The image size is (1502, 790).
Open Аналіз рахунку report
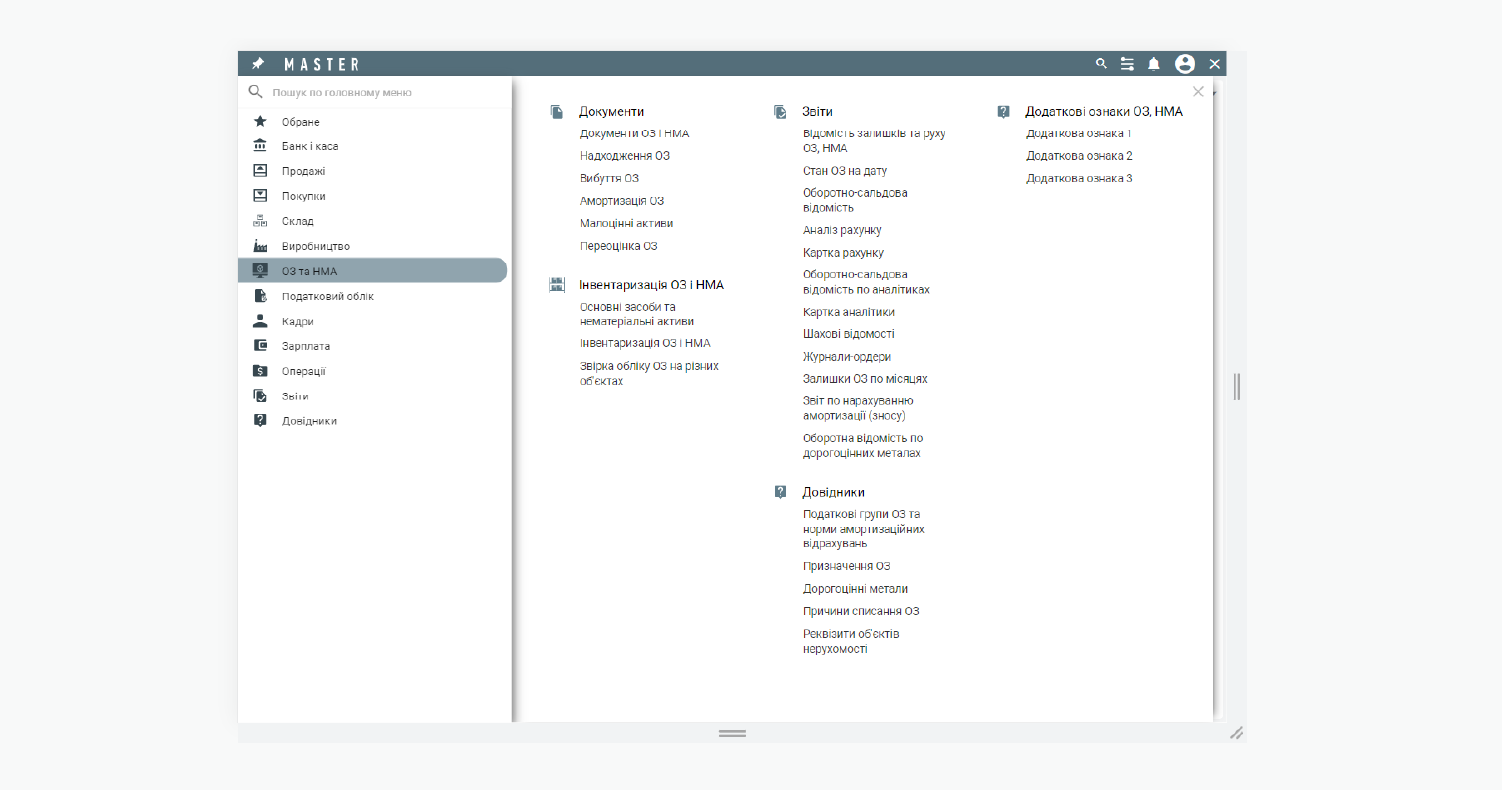pos(842,230)
